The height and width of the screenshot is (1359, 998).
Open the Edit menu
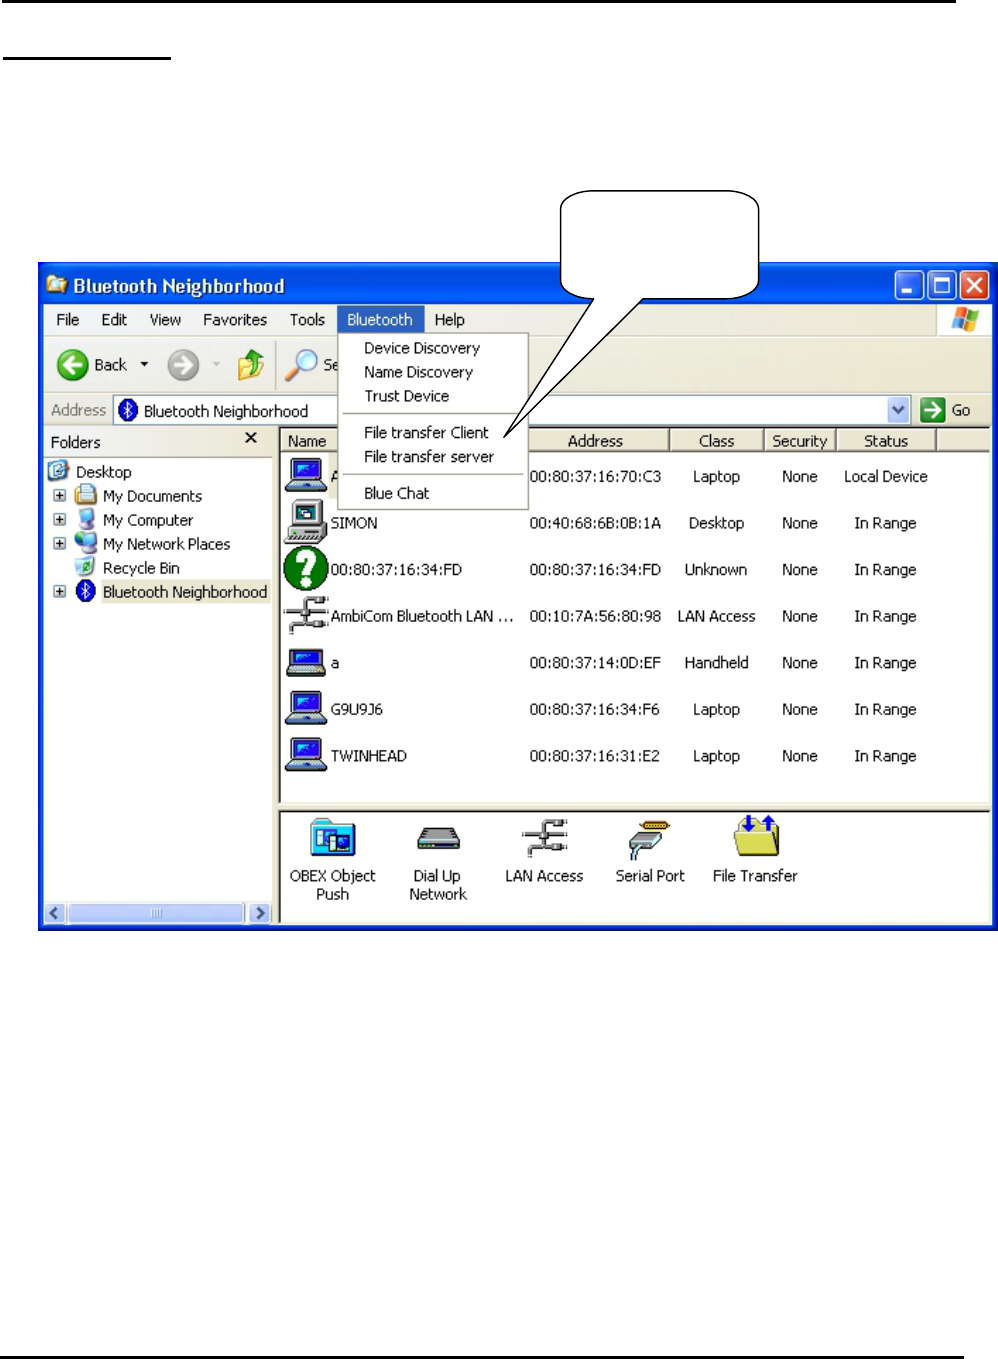pyautogui.click(x=114, y=320)
